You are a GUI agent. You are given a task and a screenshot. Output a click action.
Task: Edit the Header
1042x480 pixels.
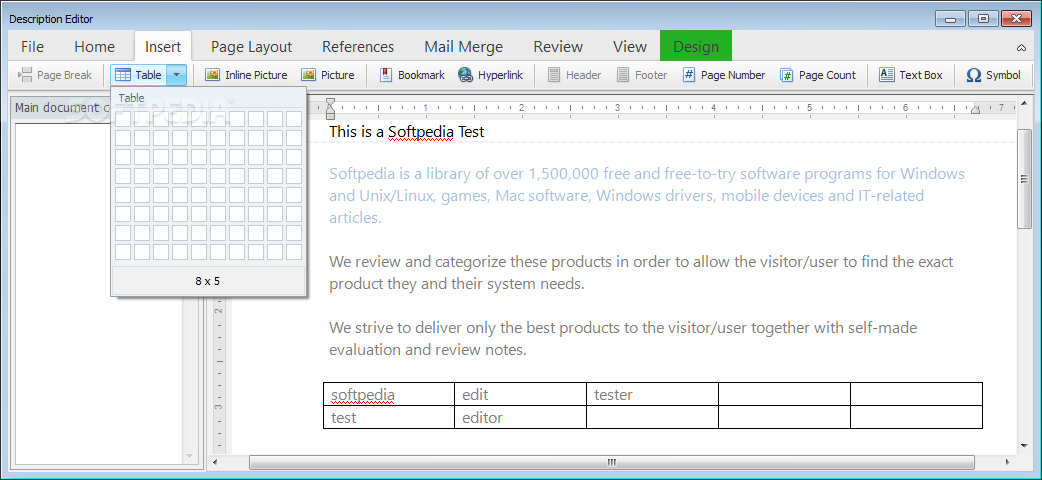(574, 75)
